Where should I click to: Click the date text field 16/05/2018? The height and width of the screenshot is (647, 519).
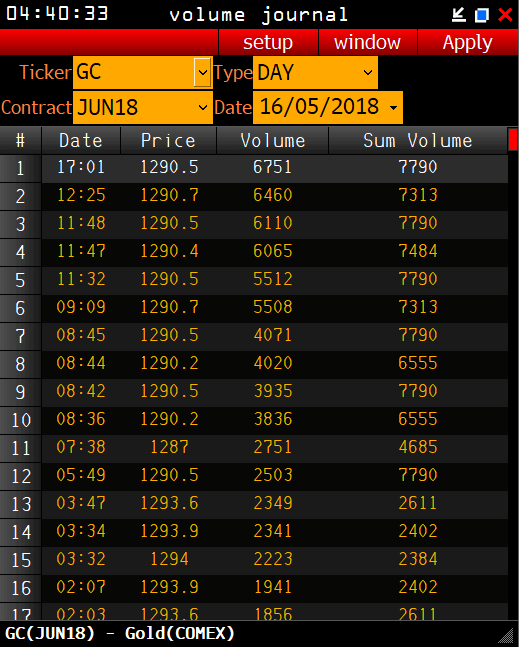(319, 107)
